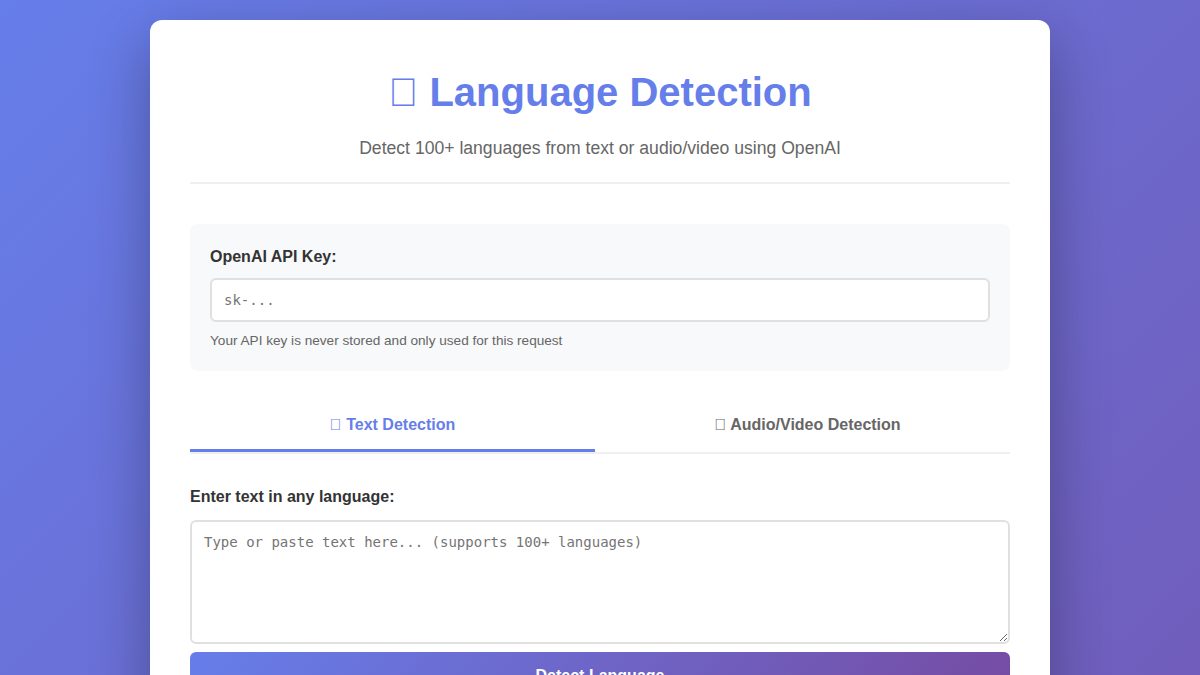Click the gradient-filled Detect Language bar
Screen dimensions: 1200x675
pyautogui.click(x=600, y=667)
